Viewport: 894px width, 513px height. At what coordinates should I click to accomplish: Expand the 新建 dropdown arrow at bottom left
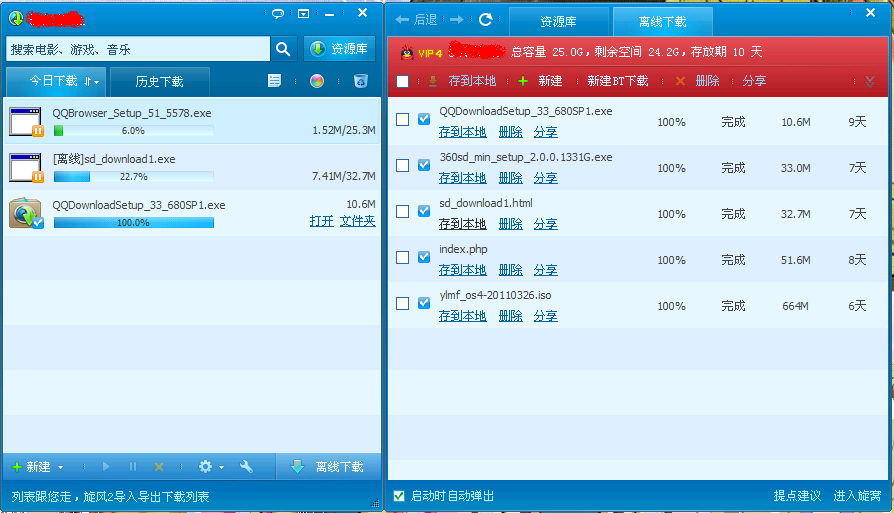pyautogui.click(x=60, y=467)
